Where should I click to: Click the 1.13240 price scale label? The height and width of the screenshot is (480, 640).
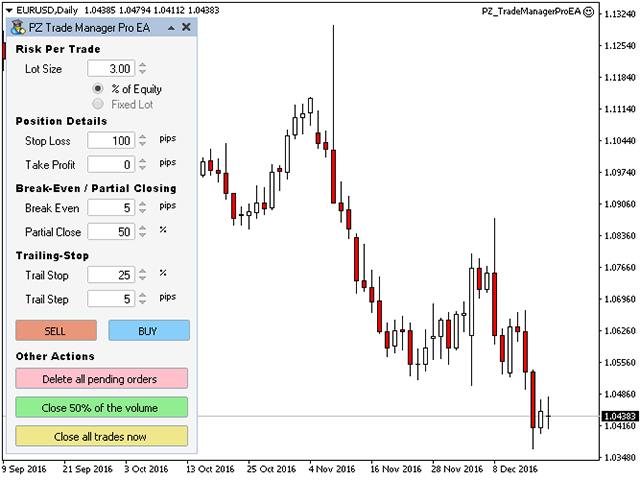pos(620,14)
